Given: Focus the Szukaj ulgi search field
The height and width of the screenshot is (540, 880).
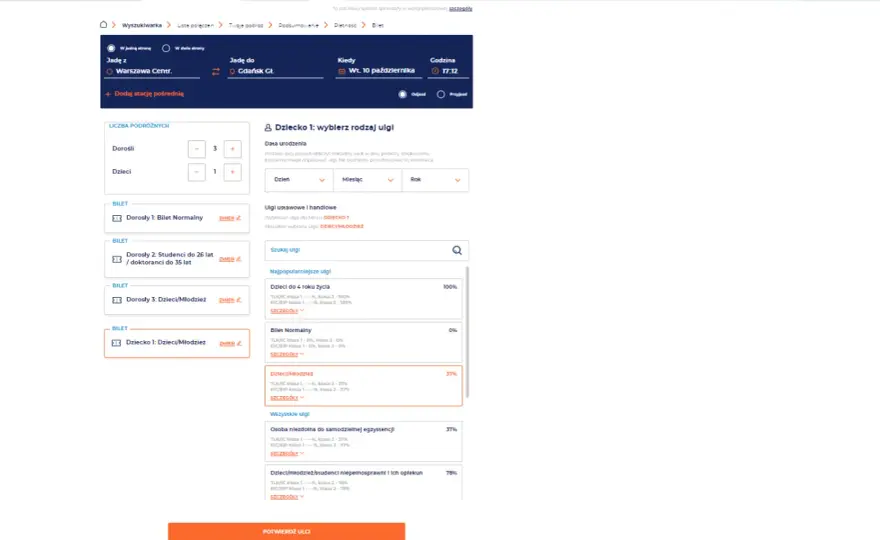Looking at the screenshot, I should pos(366,250).
